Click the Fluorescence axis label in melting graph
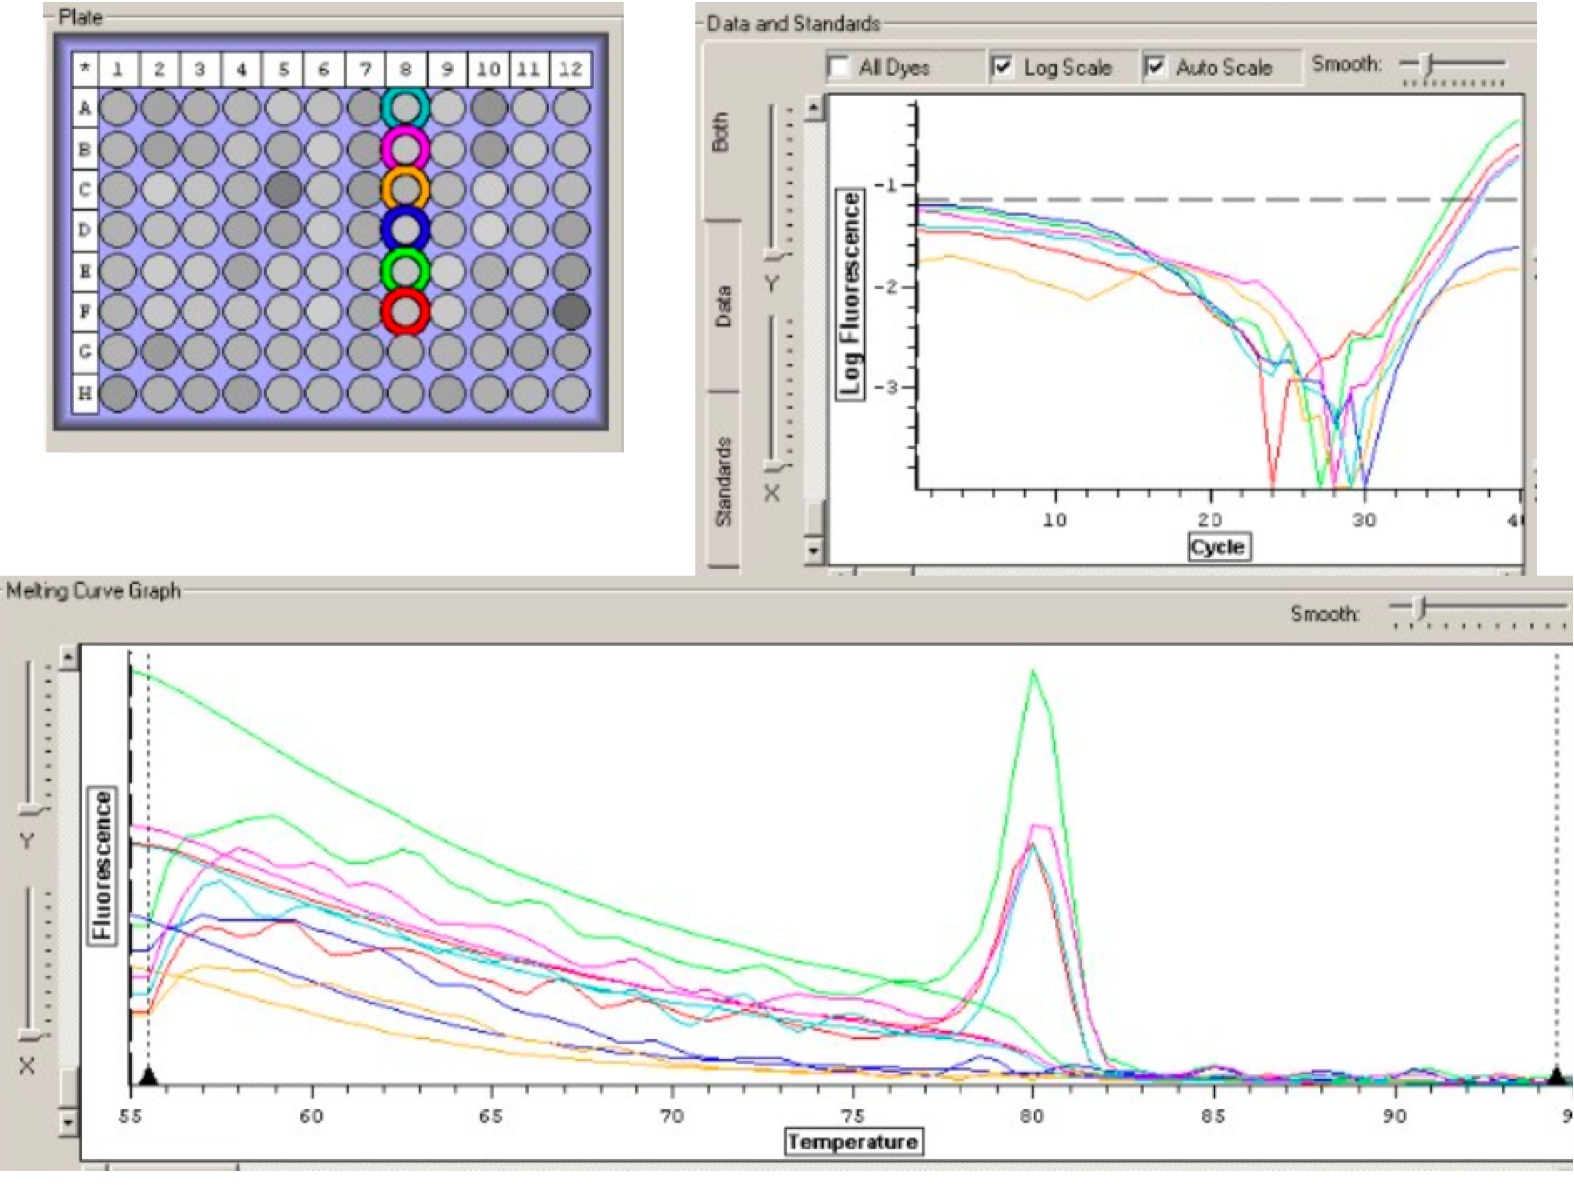 tap(102, 865)
